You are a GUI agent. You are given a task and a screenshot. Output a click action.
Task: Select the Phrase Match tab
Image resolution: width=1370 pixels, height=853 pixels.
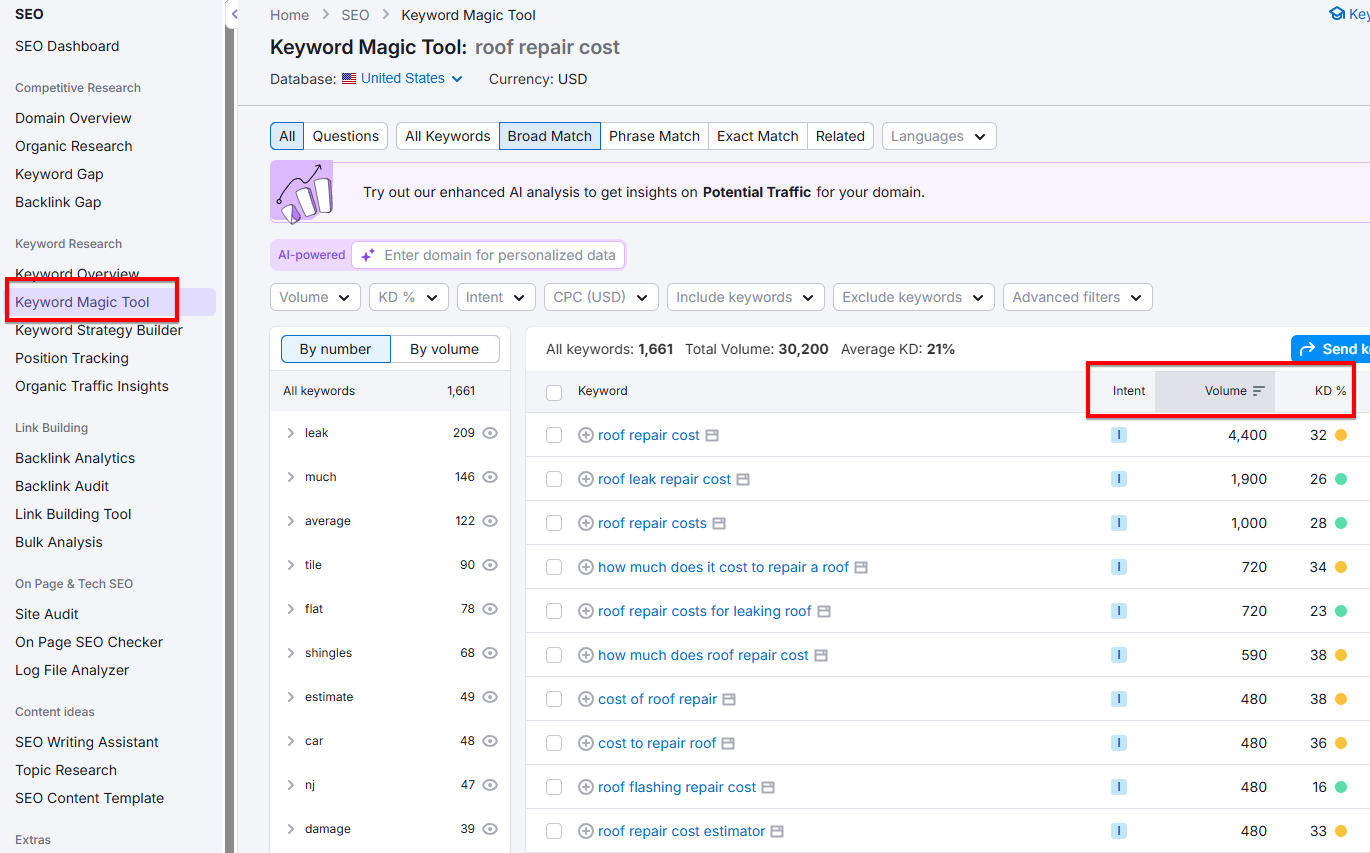pyautogui.click(x=654, y=136)
